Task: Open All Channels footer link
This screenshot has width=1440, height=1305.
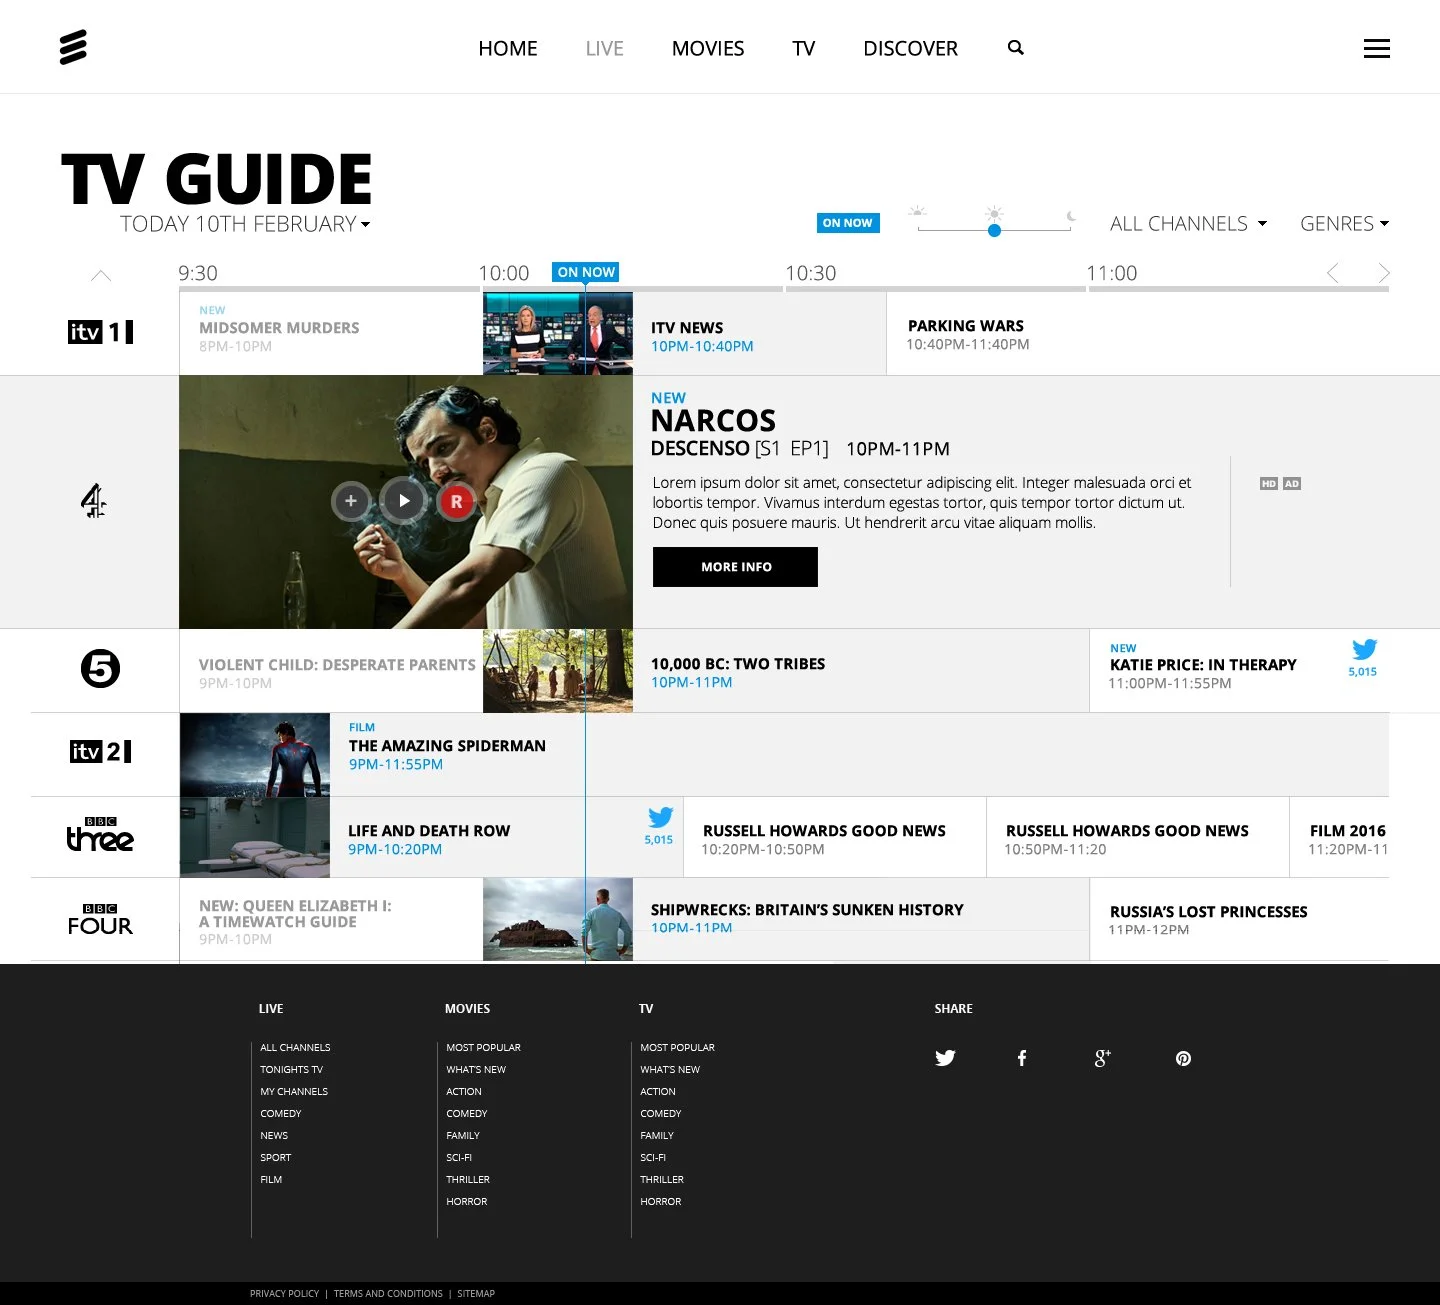Action: (295, 1048)
